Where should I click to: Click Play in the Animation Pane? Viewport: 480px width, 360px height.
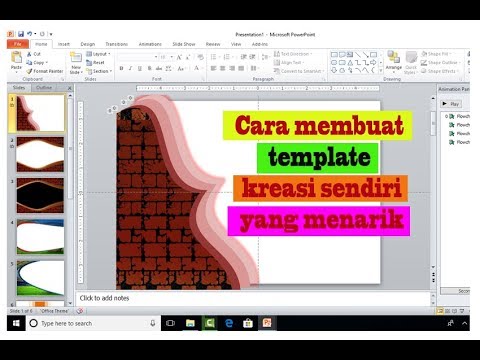(451, 104)
